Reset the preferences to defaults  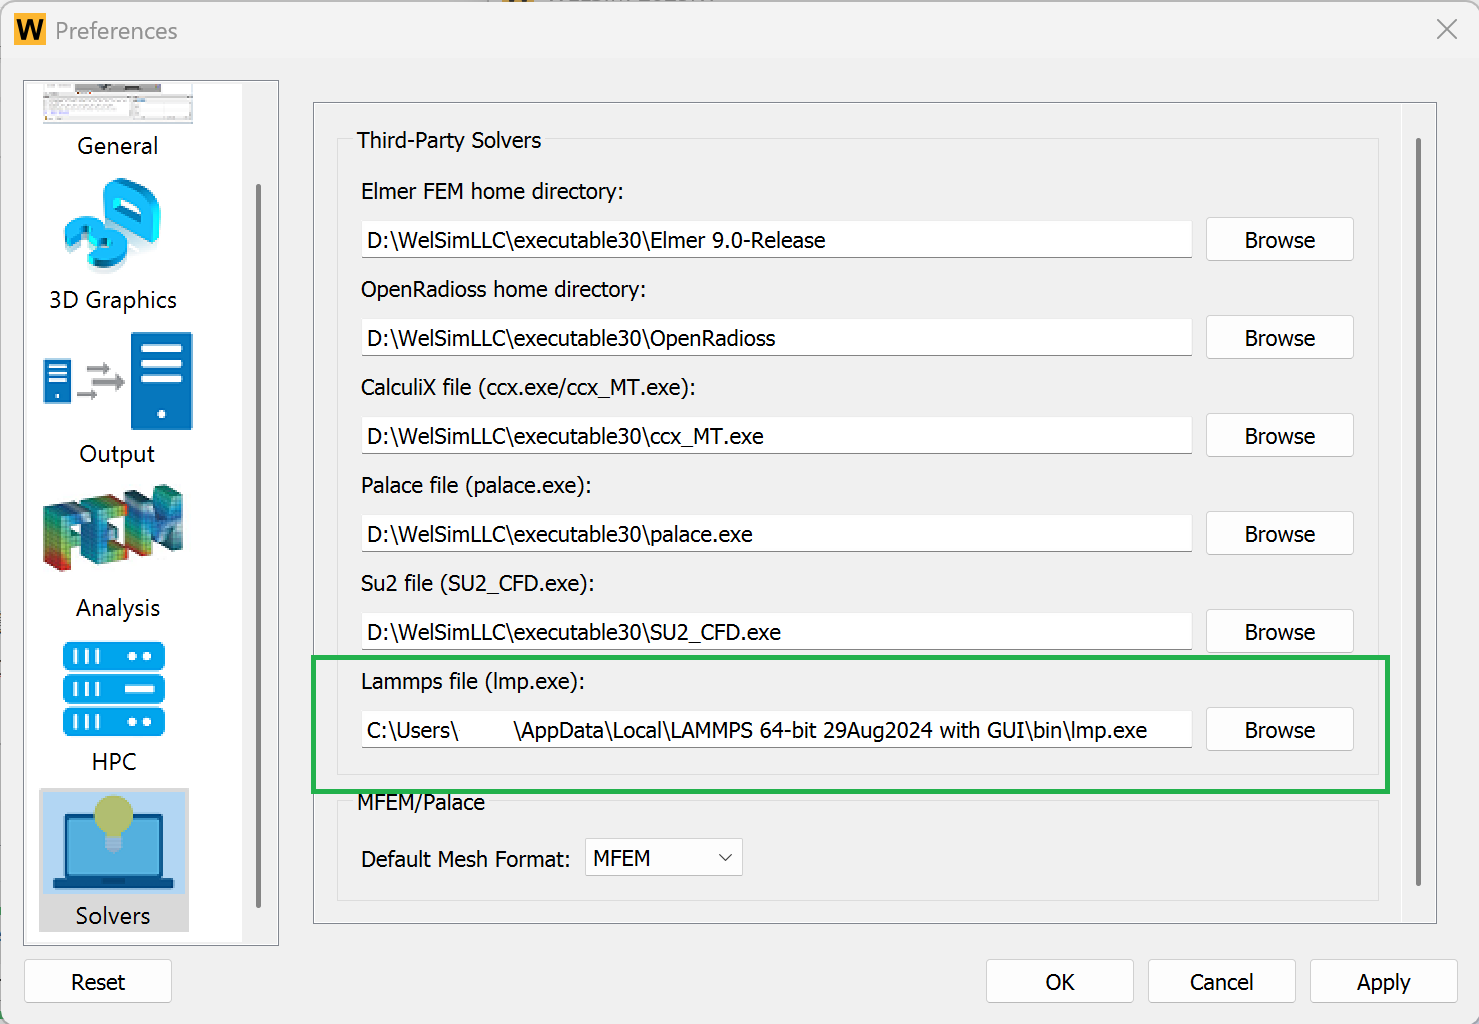[97, 981]
